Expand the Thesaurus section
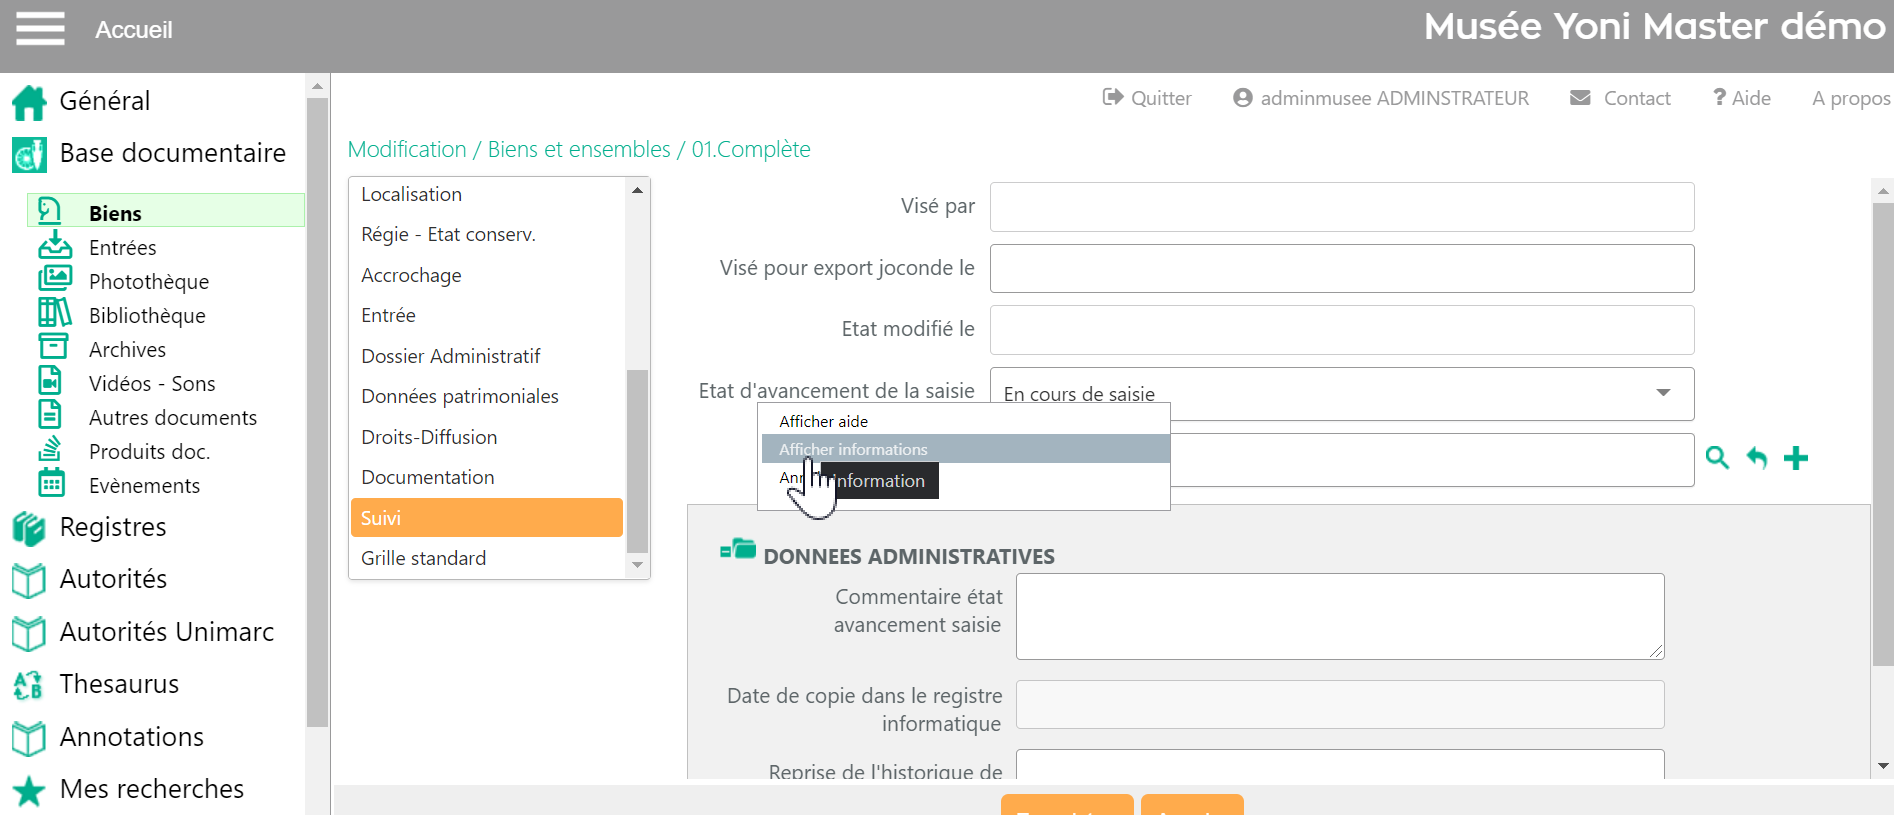 [x=119, y=684]
